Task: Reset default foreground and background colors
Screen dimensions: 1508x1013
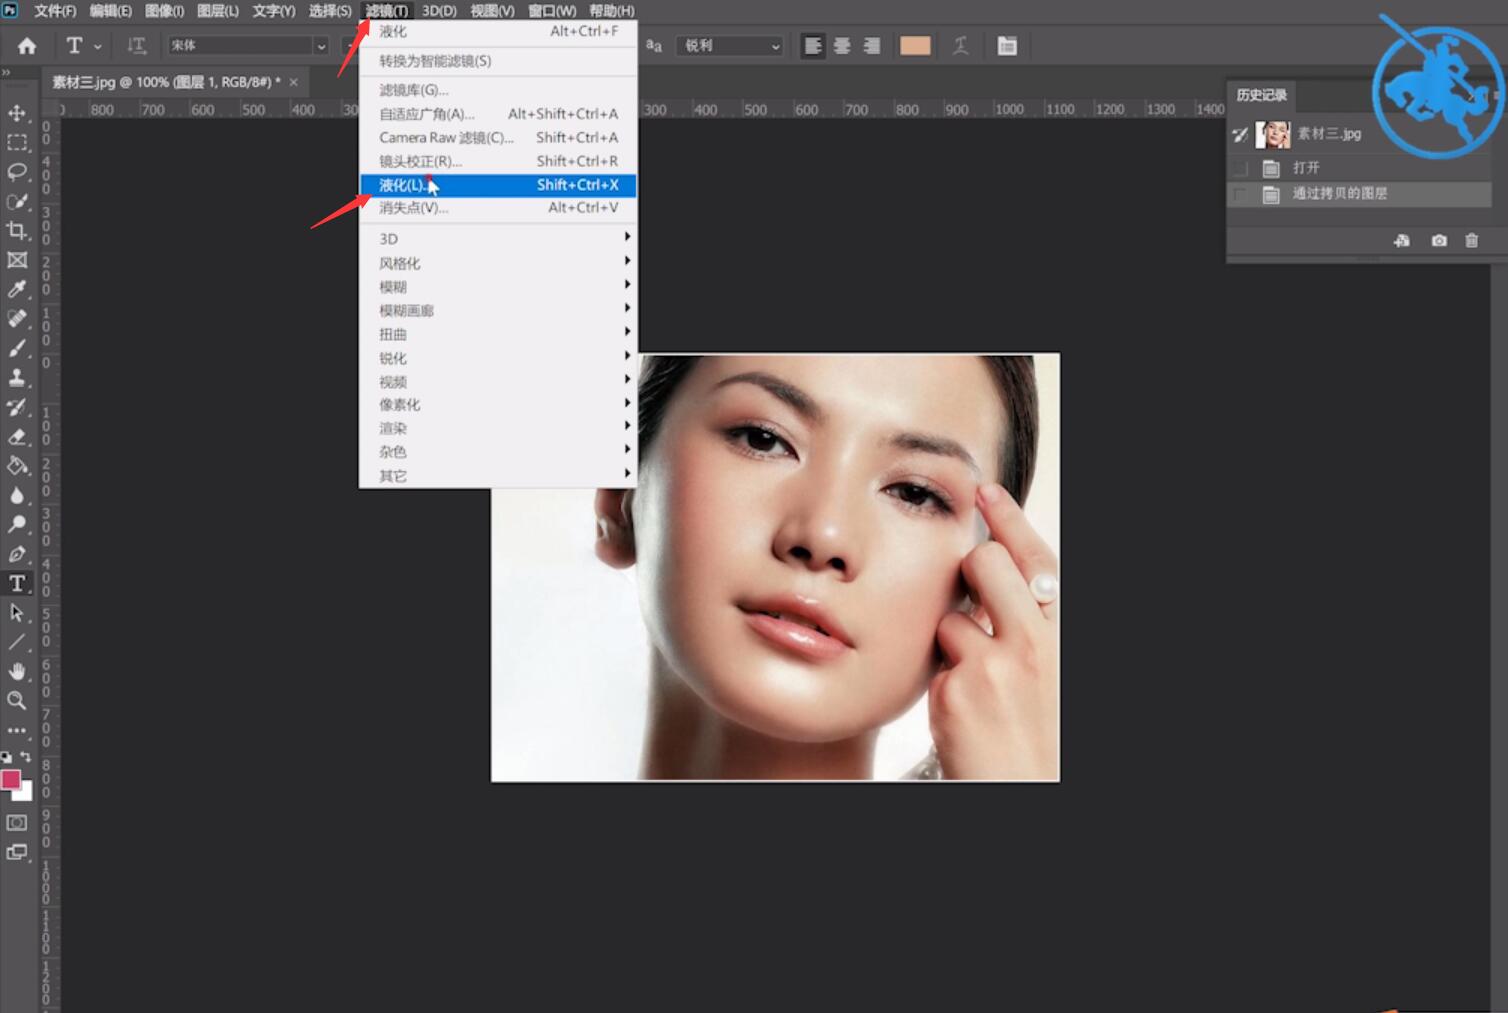Action: (x=6, y=757)
